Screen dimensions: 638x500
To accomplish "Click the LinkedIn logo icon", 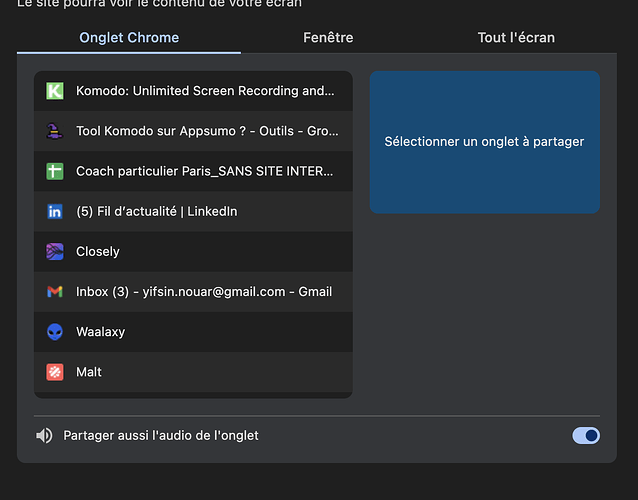I will [55, 212].
